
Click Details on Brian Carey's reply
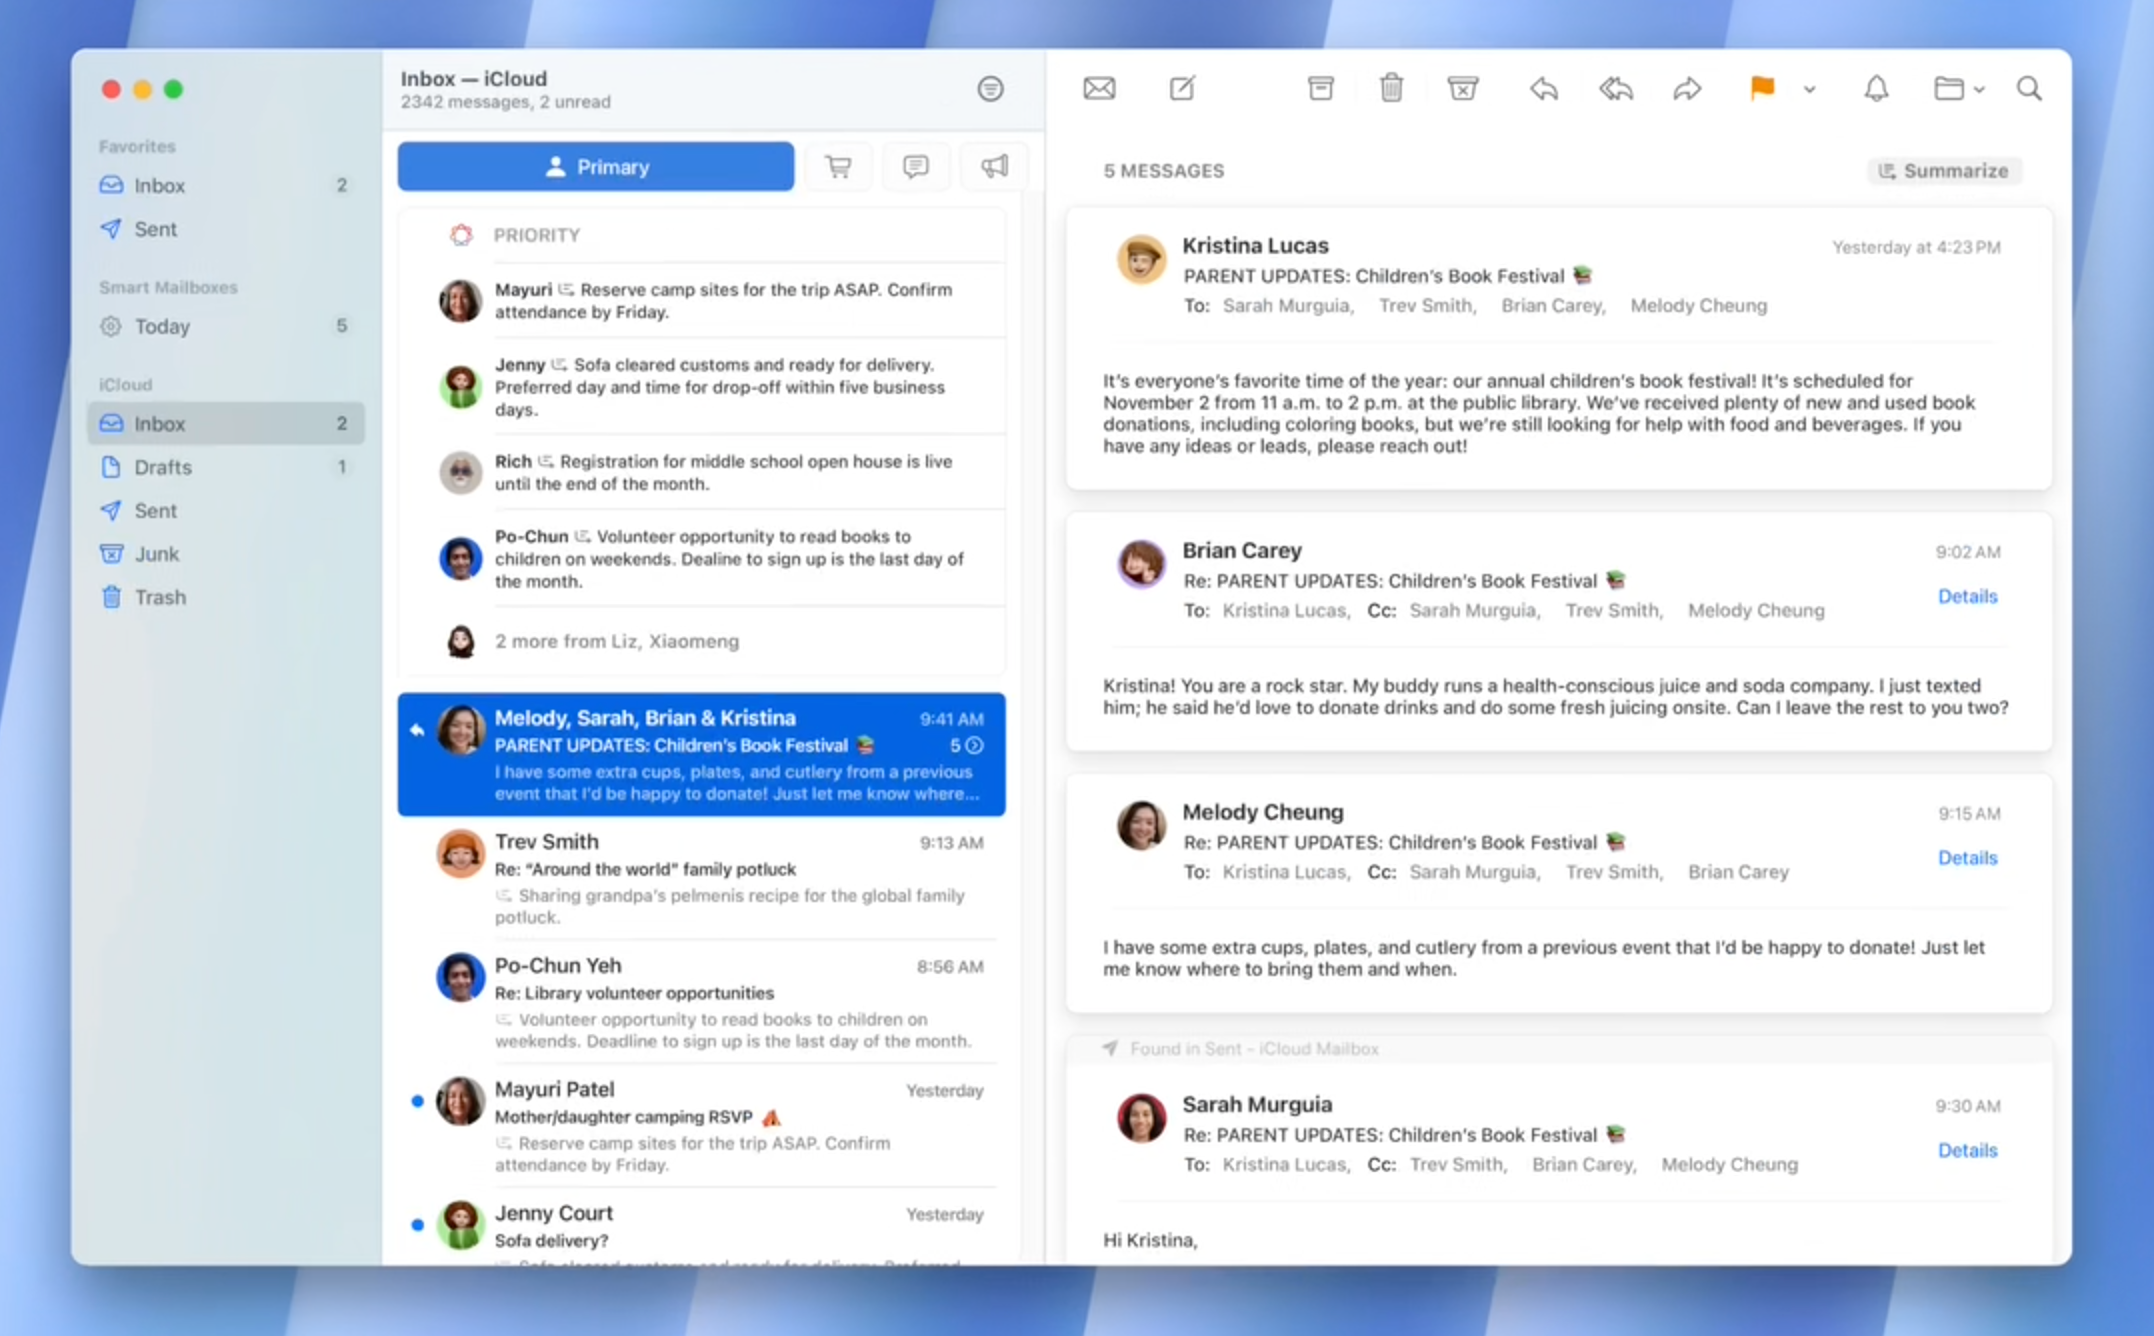click(x=1968, y=594)
